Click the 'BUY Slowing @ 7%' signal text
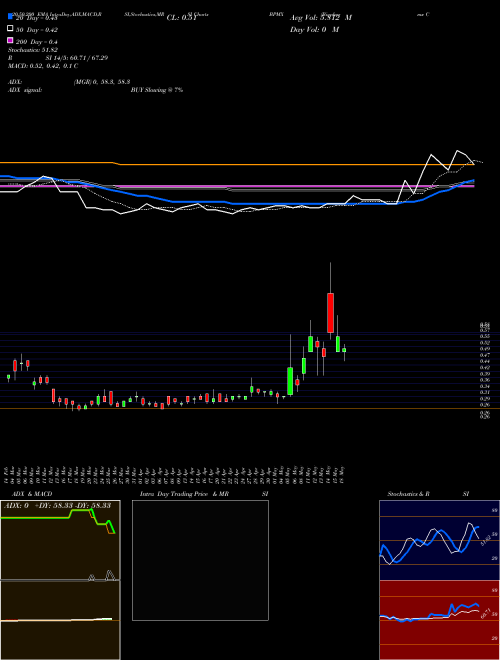 tap(157, 90)
